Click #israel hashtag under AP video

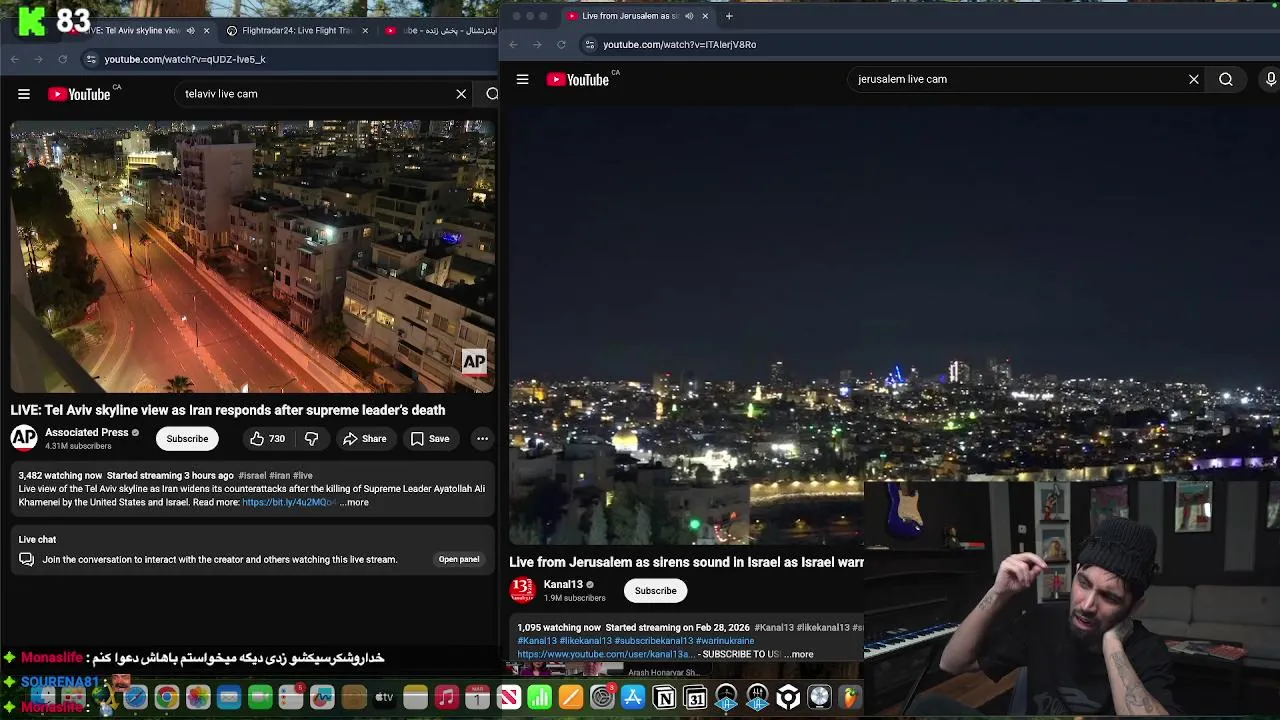252,476
